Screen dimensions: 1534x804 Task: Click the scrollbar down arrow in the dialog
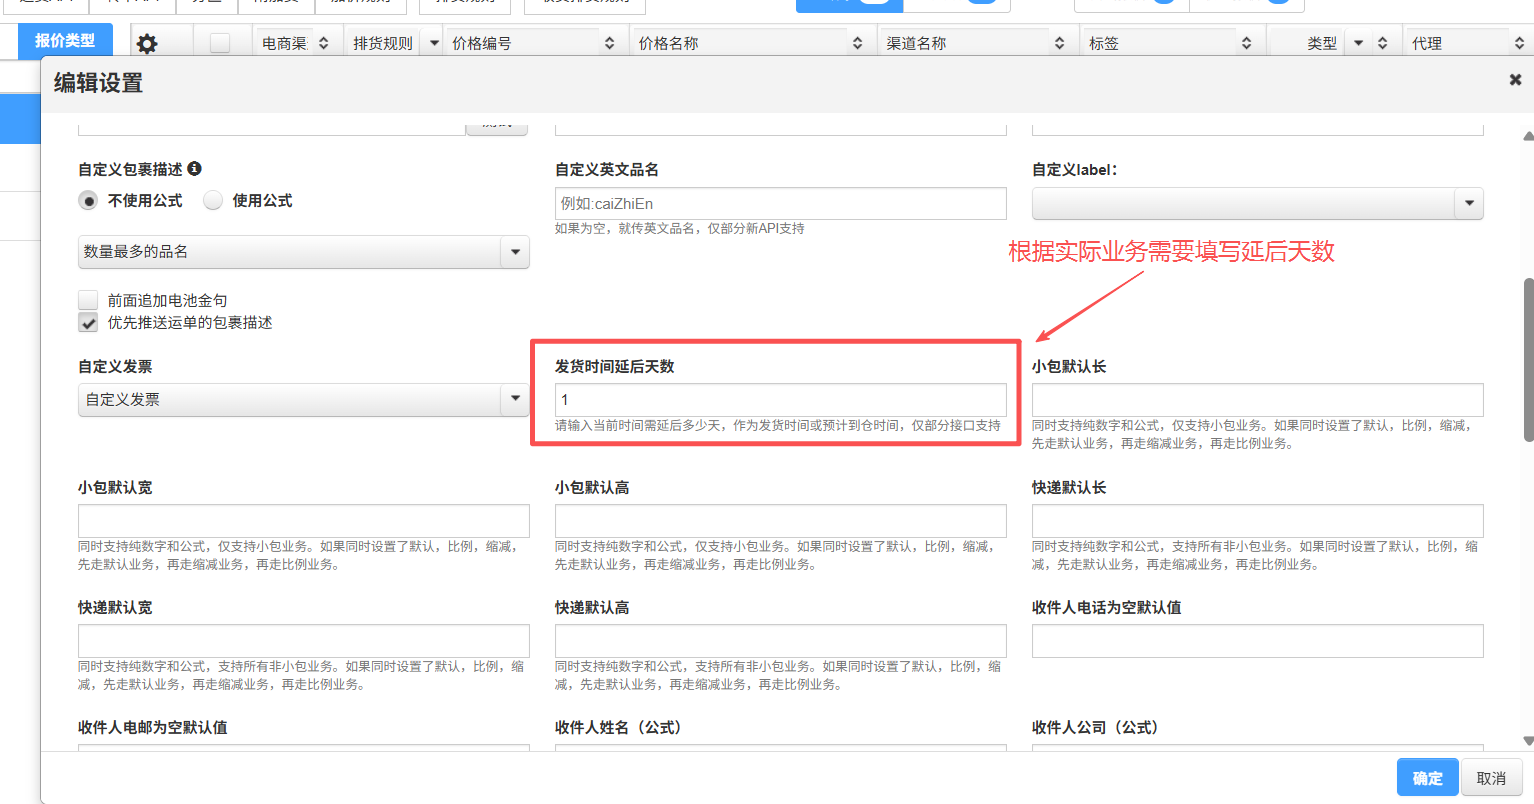[x=1528, y=741]
